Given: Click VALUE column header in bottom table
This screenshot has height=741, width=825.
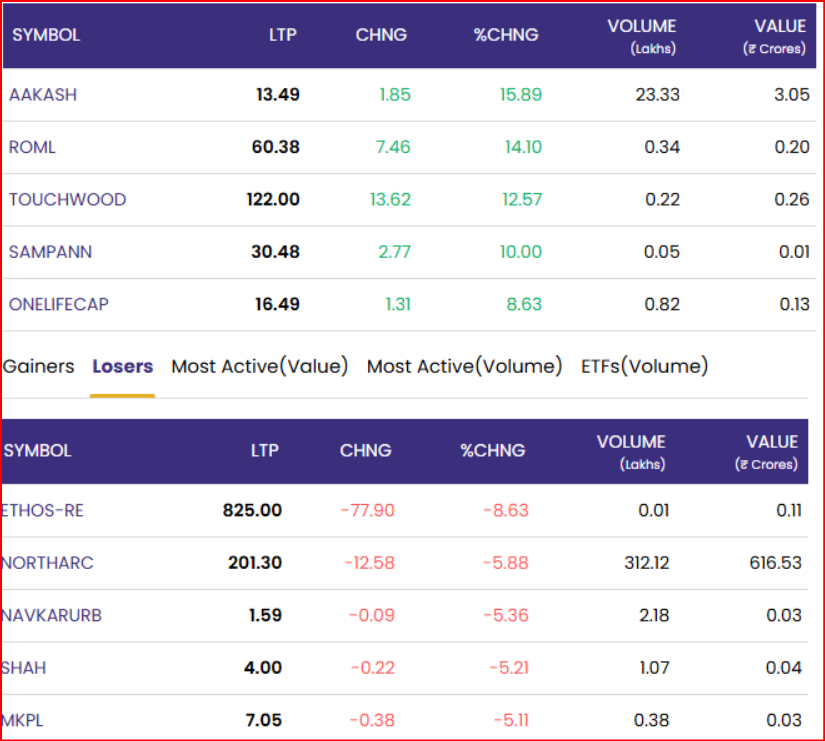Looking at the screenshot, I should (x=770, y=451).
